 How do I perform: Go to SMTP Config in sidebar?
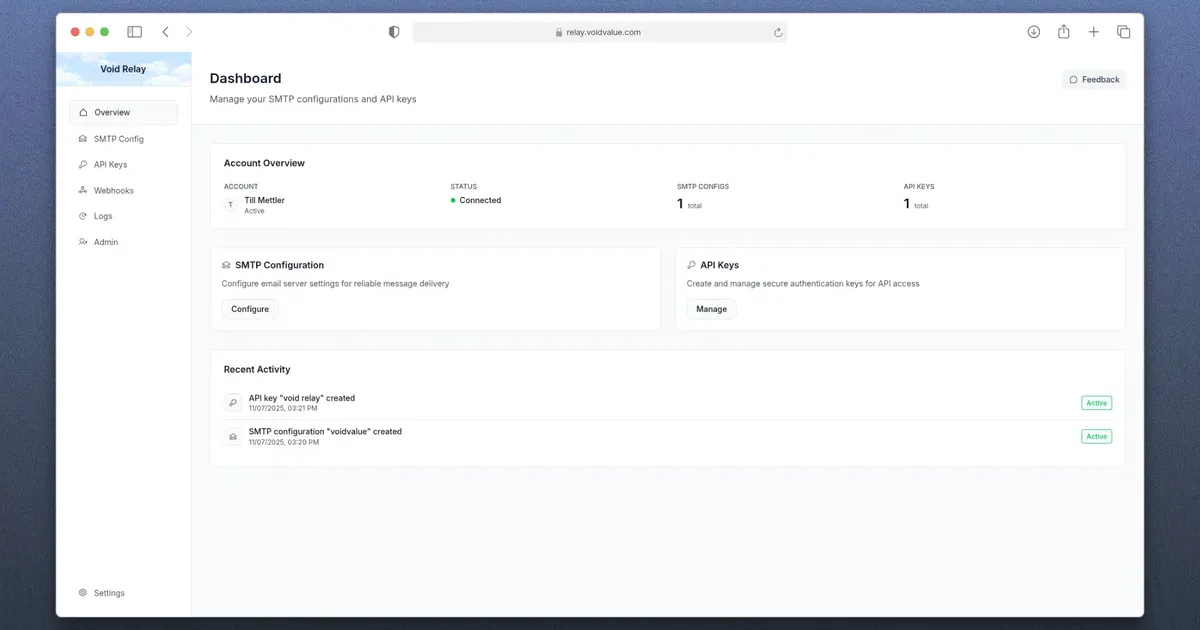click(118, 139)
